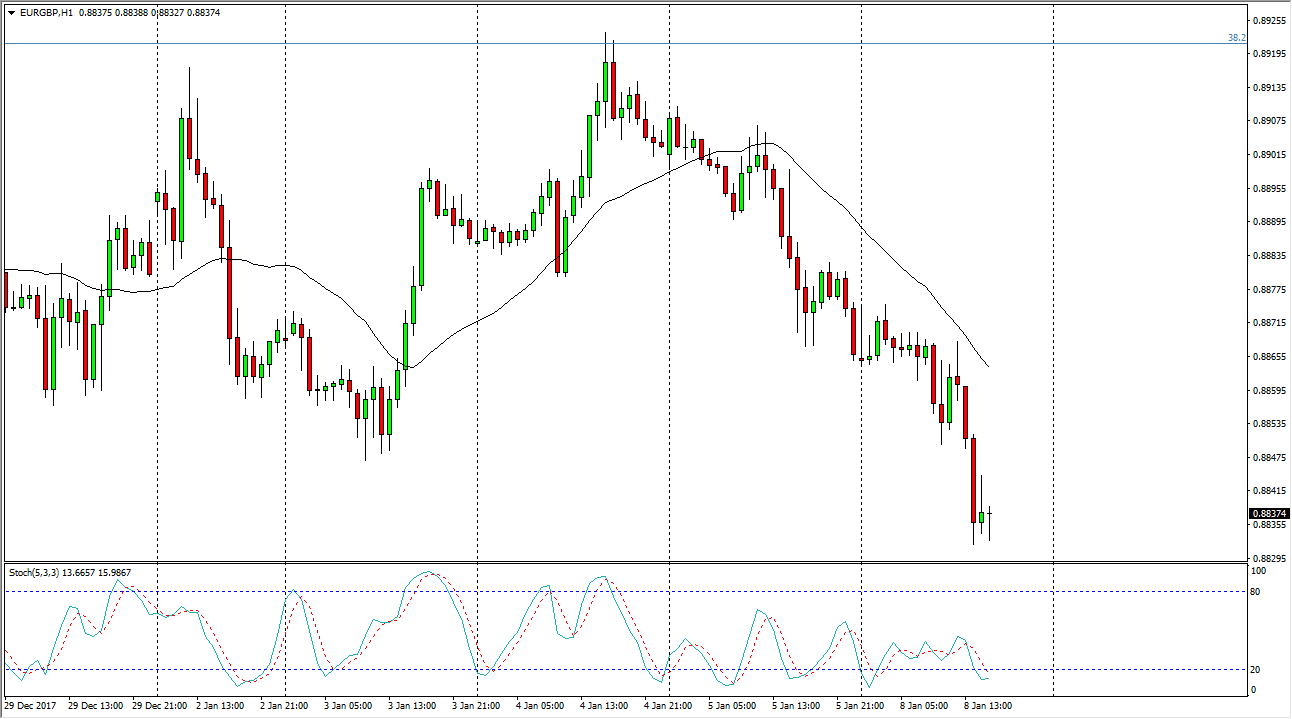Click the 8 Jan 13:00 time axis label

click(x=987, y=706)
